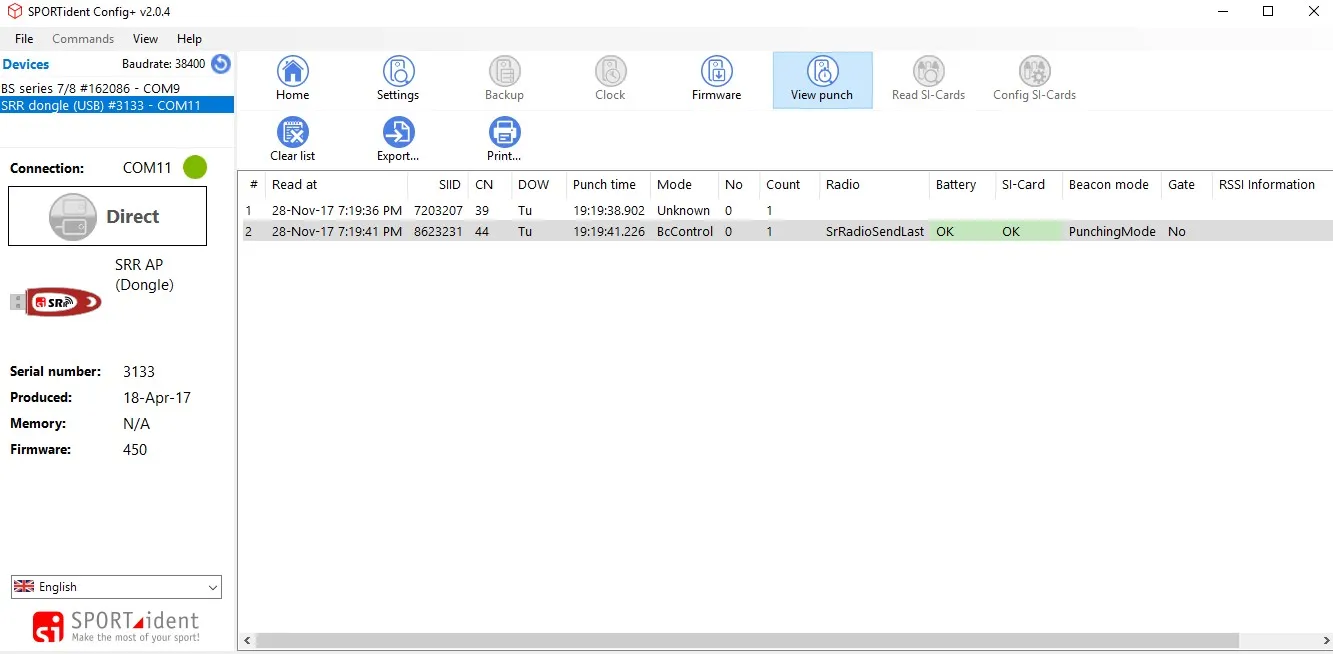Click the SRR dongle device image
The width and height of the screenshot is (1333, 654).
pos(57,302)
